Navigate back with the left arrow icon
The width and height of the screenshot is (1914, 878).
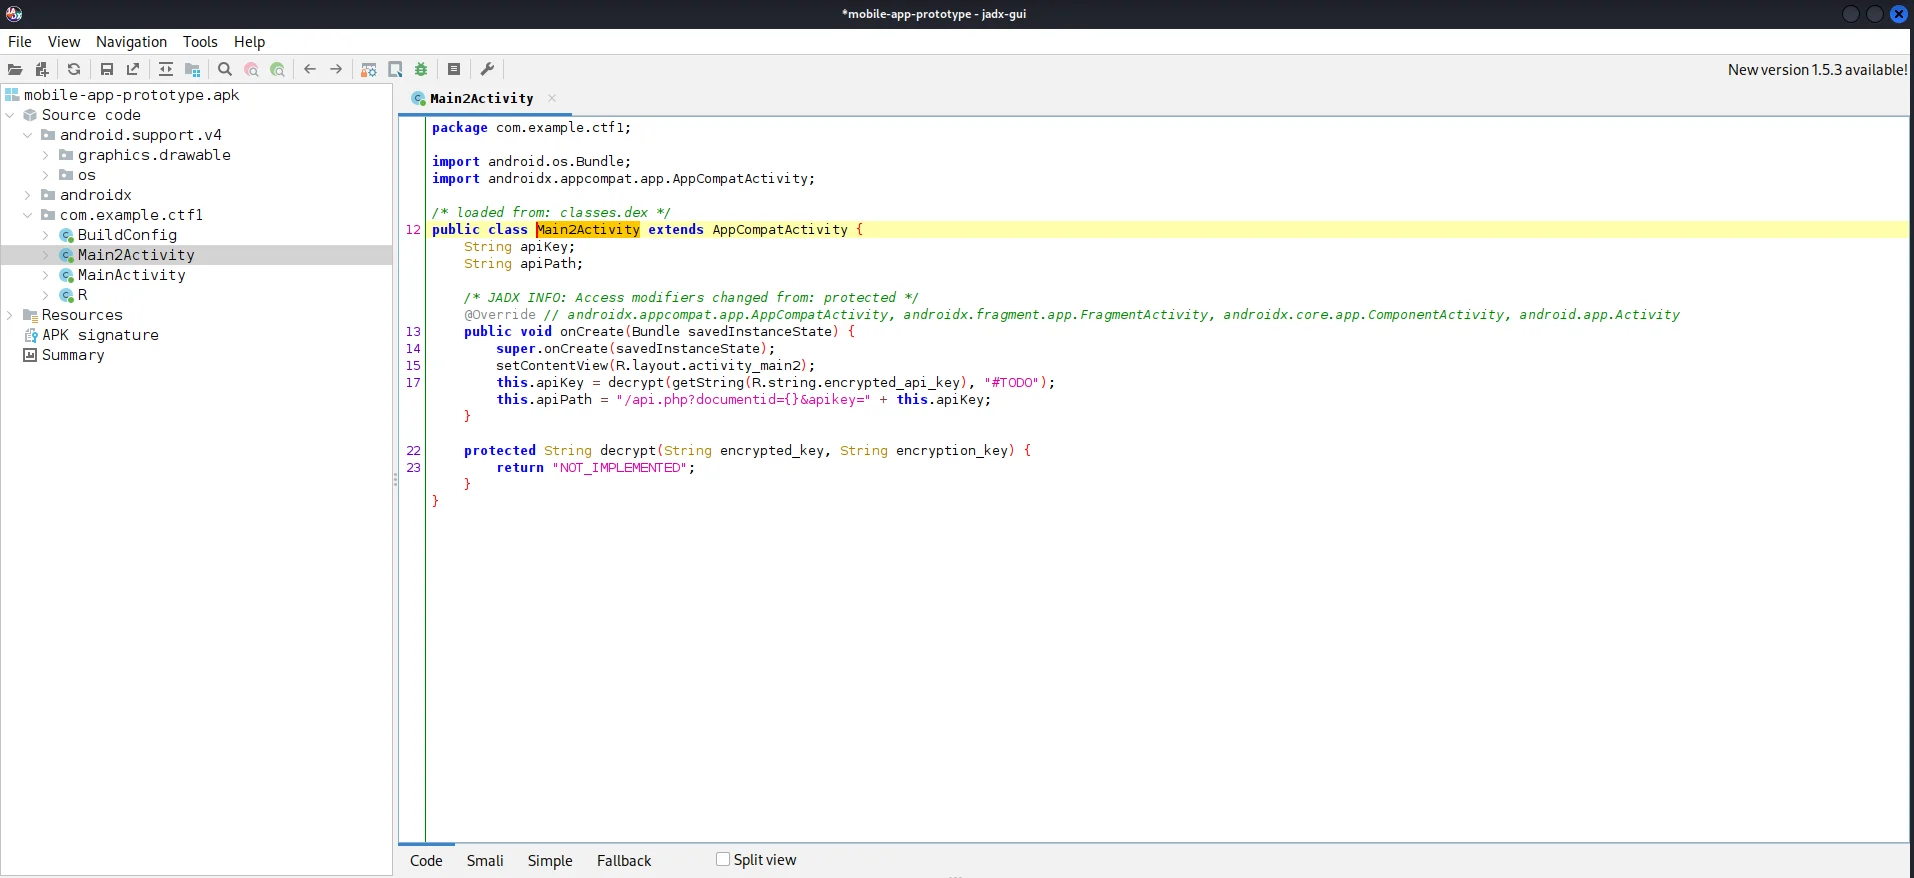point(310,69)
